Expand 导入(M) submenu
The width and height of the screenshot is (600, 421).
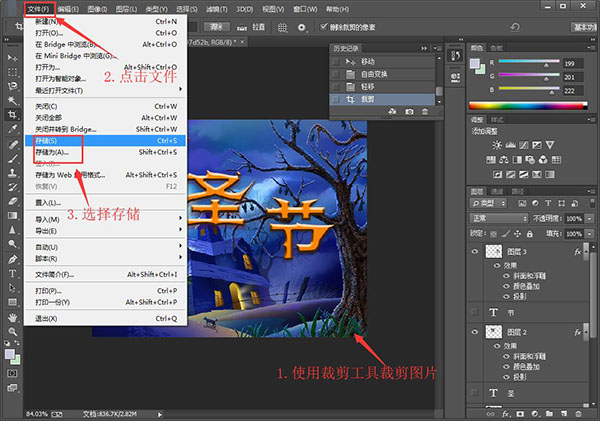click(107, 219)
